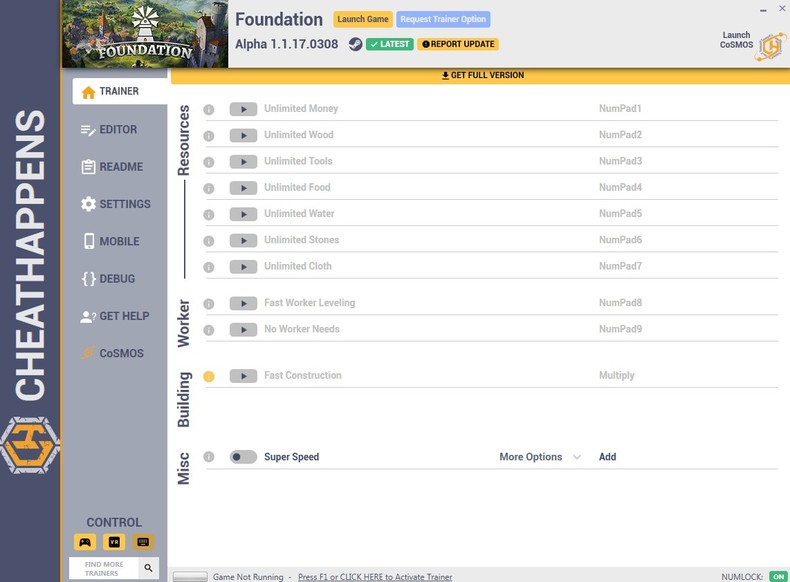Open the MOBILE tab
790x582 pixels.
[x=111, y=241]
